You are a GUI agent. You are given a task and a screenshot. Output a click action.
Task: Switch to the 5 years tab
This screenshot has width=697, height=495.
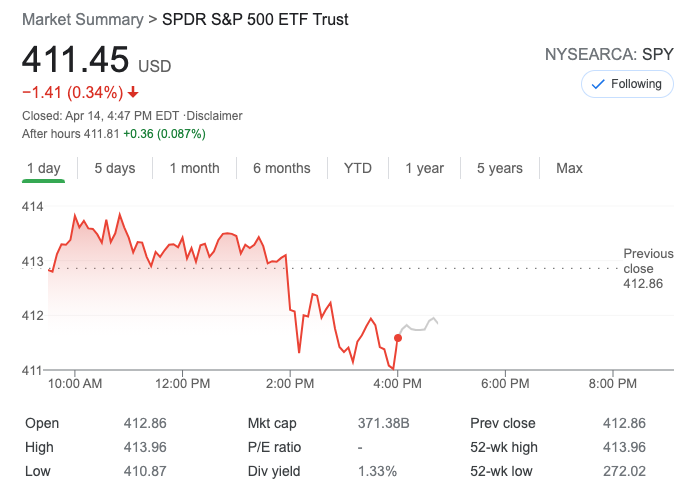(x=499, y=168)
